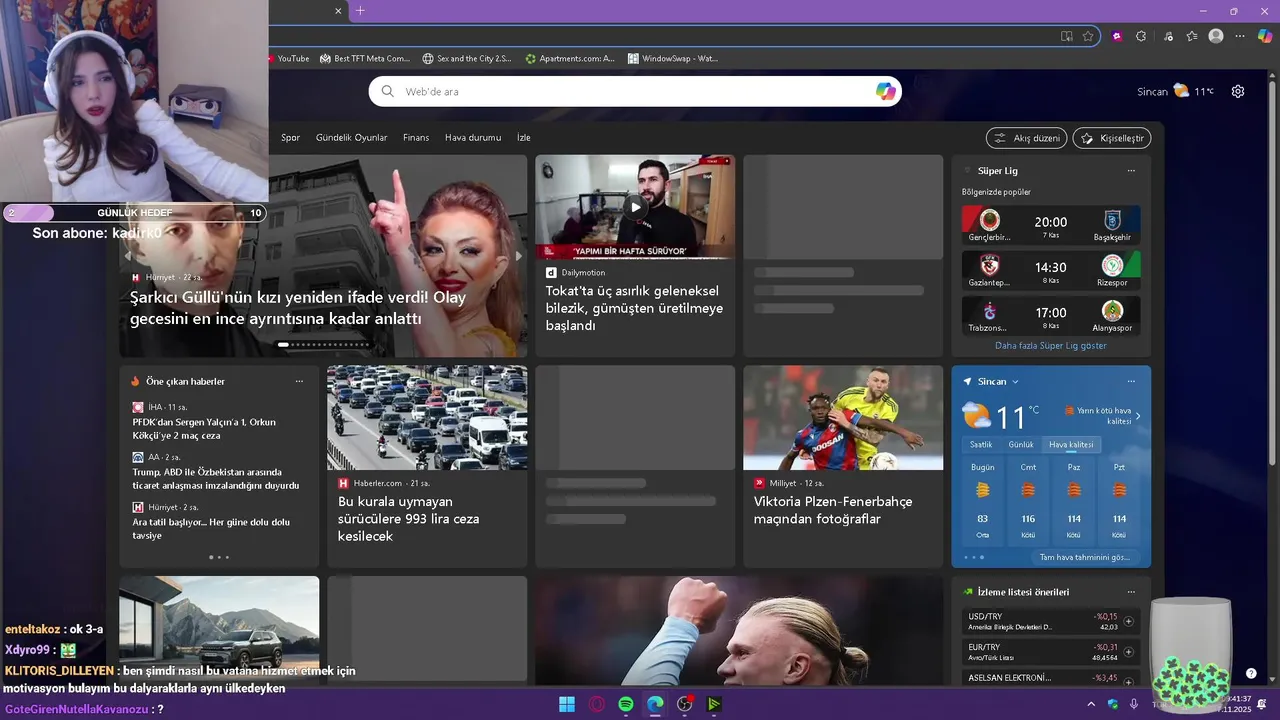The height and width of the screenshot is (720, 1280).
Task: Add EUR/TRY to the watchlist
Action: coord(1128,652)
